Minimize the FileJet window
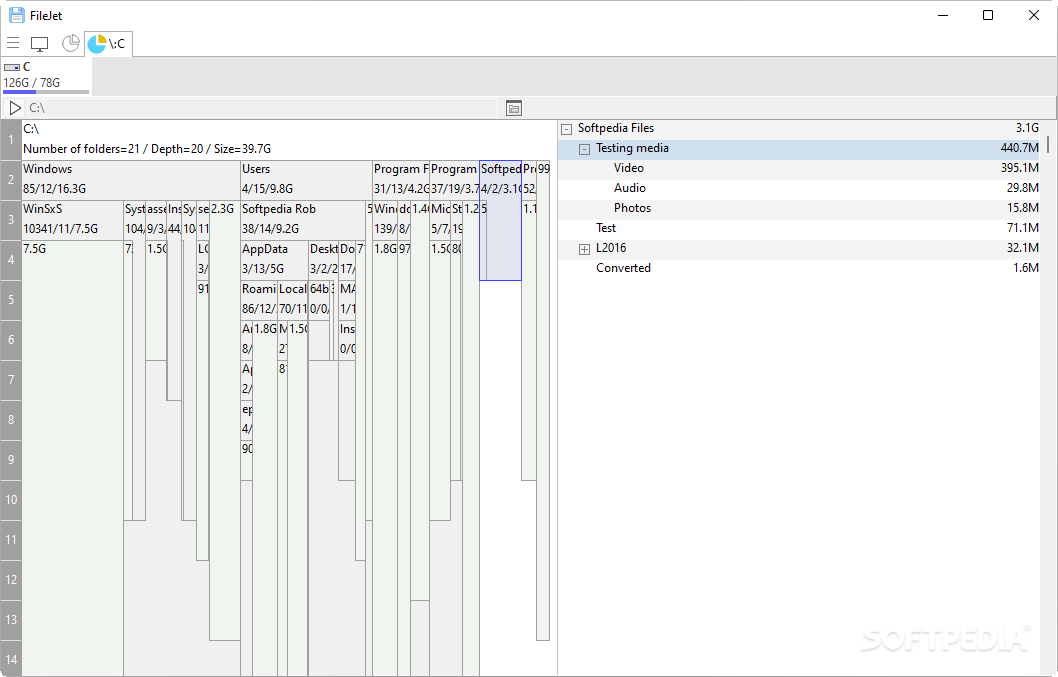The width and height of the screenshot is (1058, 677). (943, 15)
